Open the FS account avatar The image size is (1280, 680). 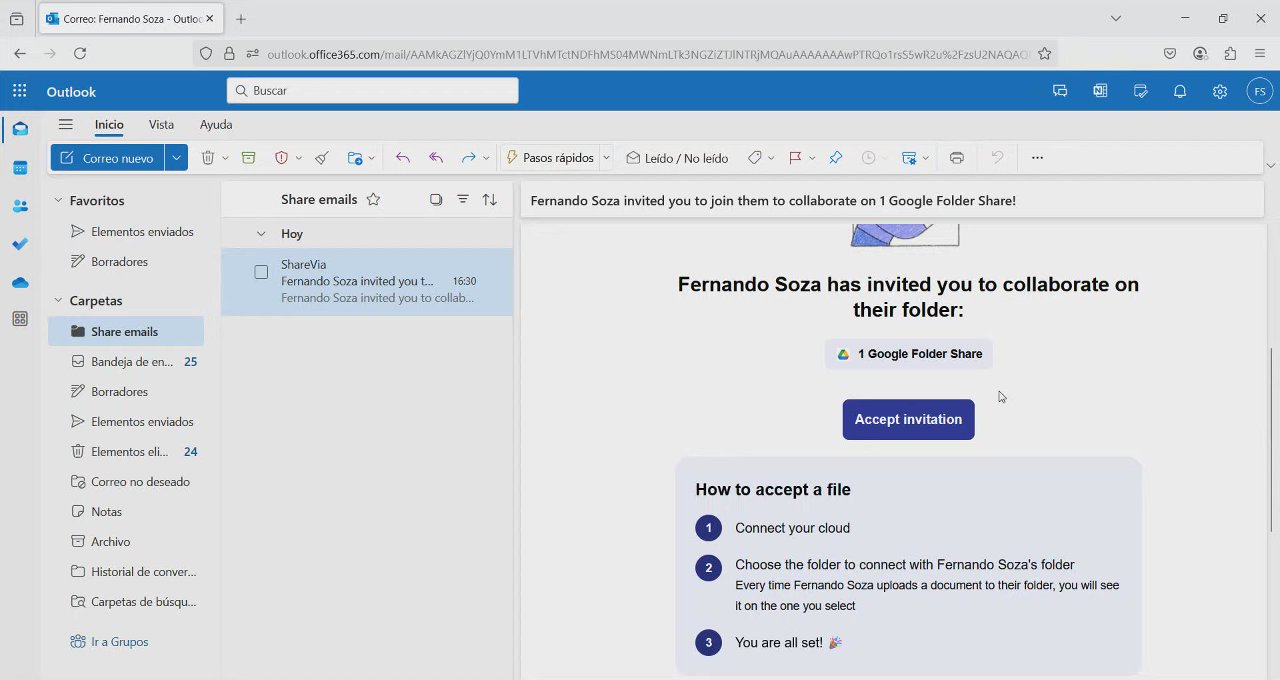pos(1260,91)
